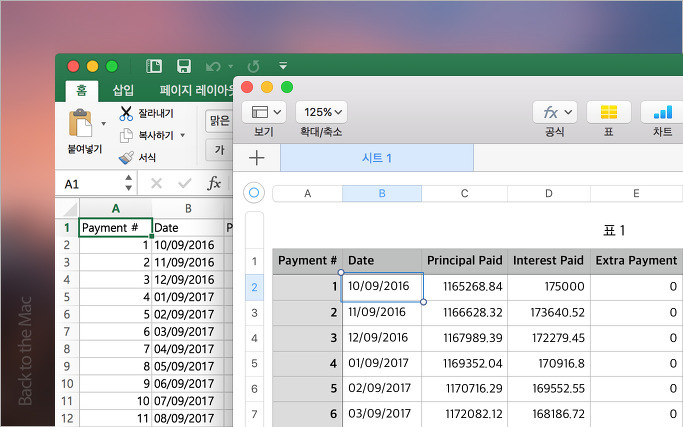Click the 서식 format painter brush
683x427 pixels.
pyautogui.click(x=126, y=157)
